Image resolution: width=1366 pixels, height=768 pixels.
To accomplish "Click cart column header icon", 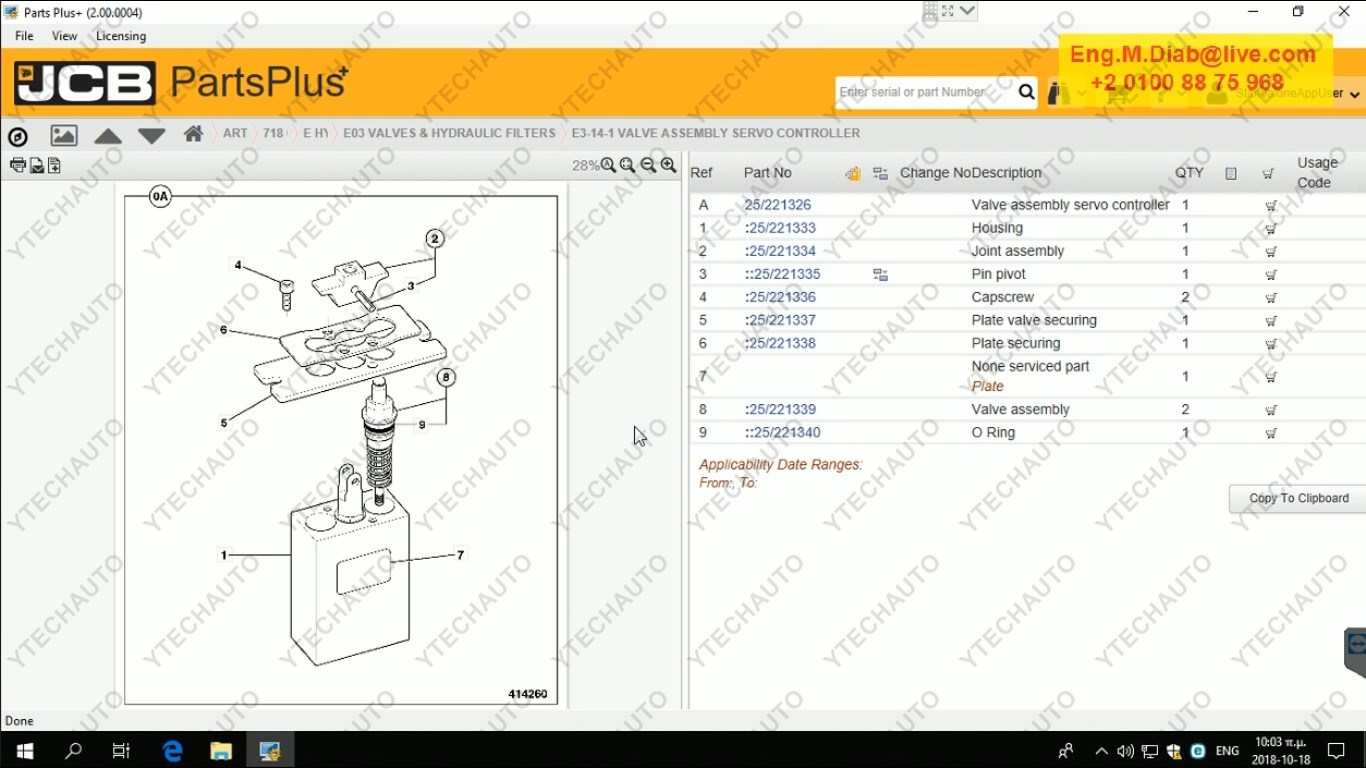I will [x=1268, y=174].
